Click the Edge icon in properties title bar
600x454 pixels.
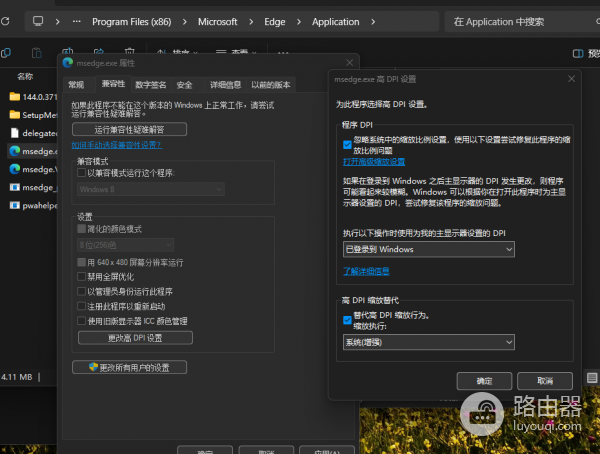point(68,63)
